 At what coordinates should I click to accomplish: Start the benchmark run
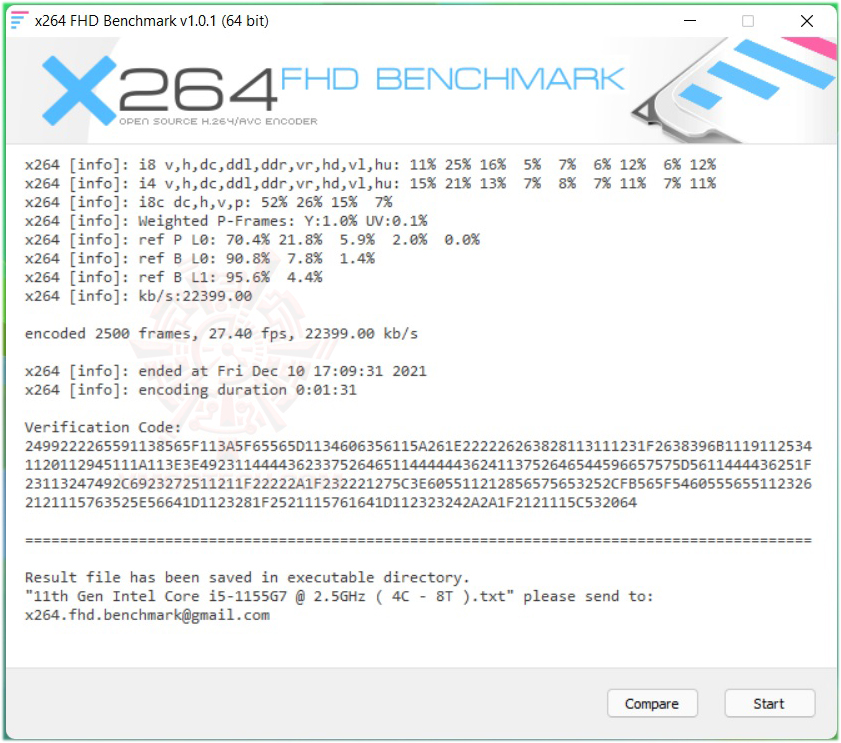click(770, 703)
